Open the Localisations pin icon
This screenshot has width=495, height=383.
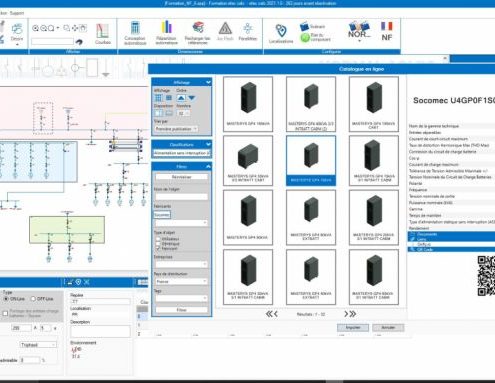(281, 33)
